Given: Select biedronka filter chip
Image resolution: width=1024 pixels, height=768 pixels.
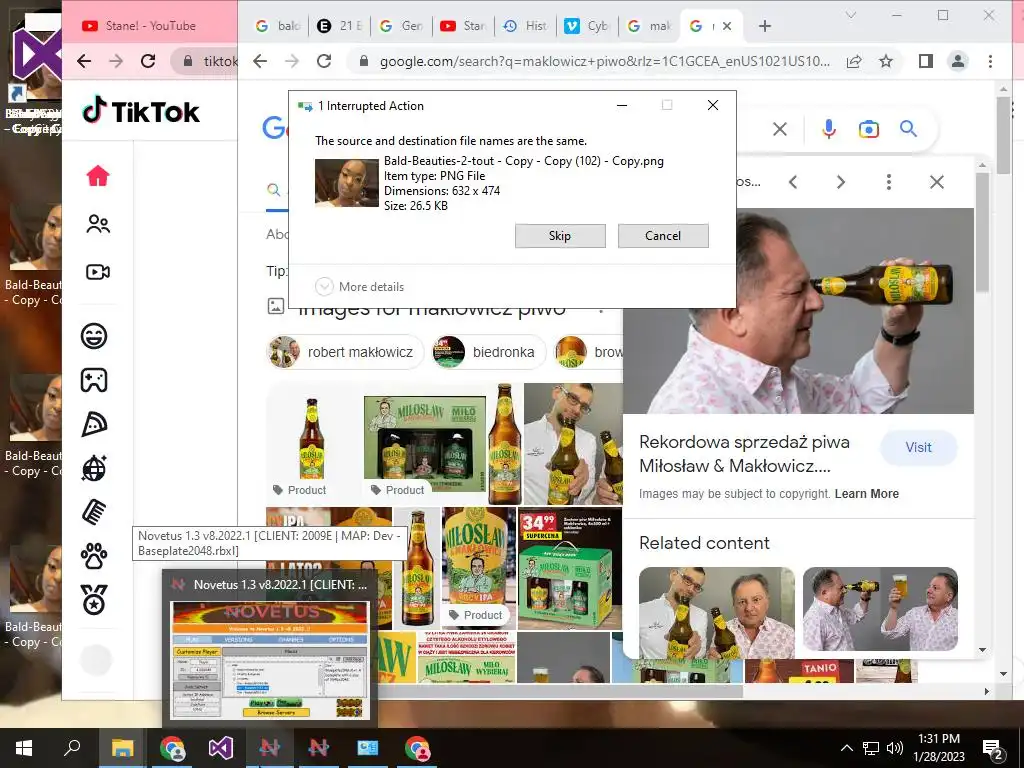Looking at the screenshot, I should (487, 352).
